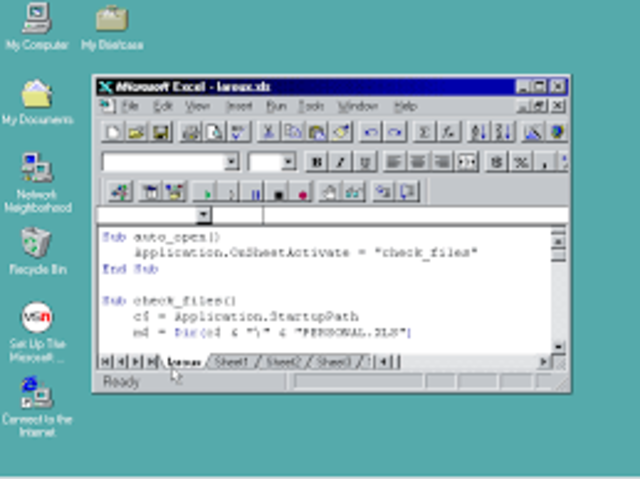Open the Run menu

[x=276, y=106]
